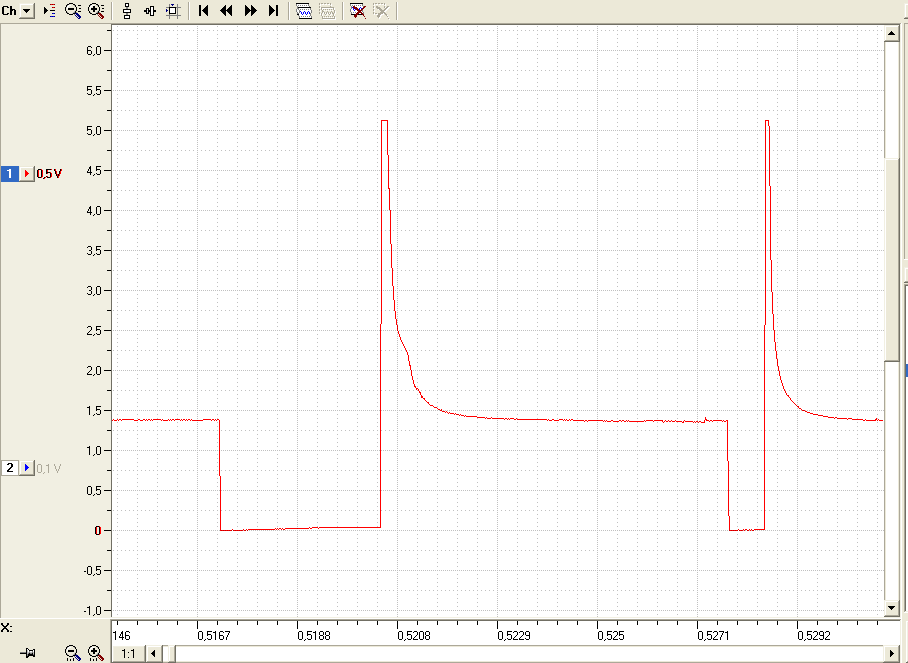This screenshot has width=908, height=663.
Task: Click the vertical scrollbar down arrow
Action: tap(891, 608)
